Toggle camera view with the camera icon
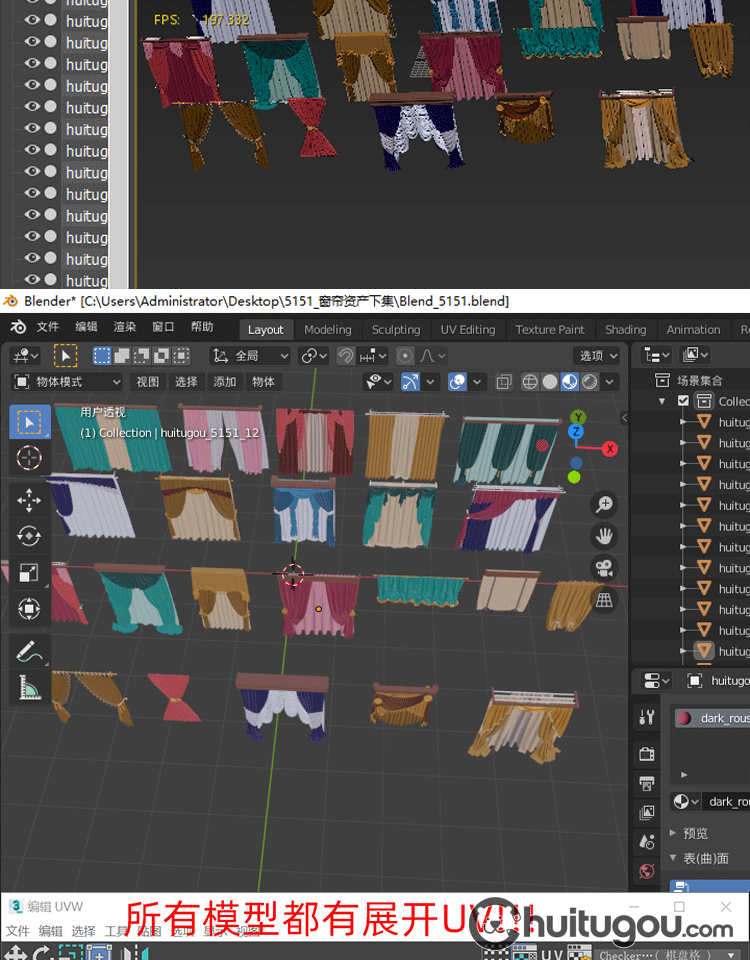Screen dimensions: 750x960 (x=604, y=568)
